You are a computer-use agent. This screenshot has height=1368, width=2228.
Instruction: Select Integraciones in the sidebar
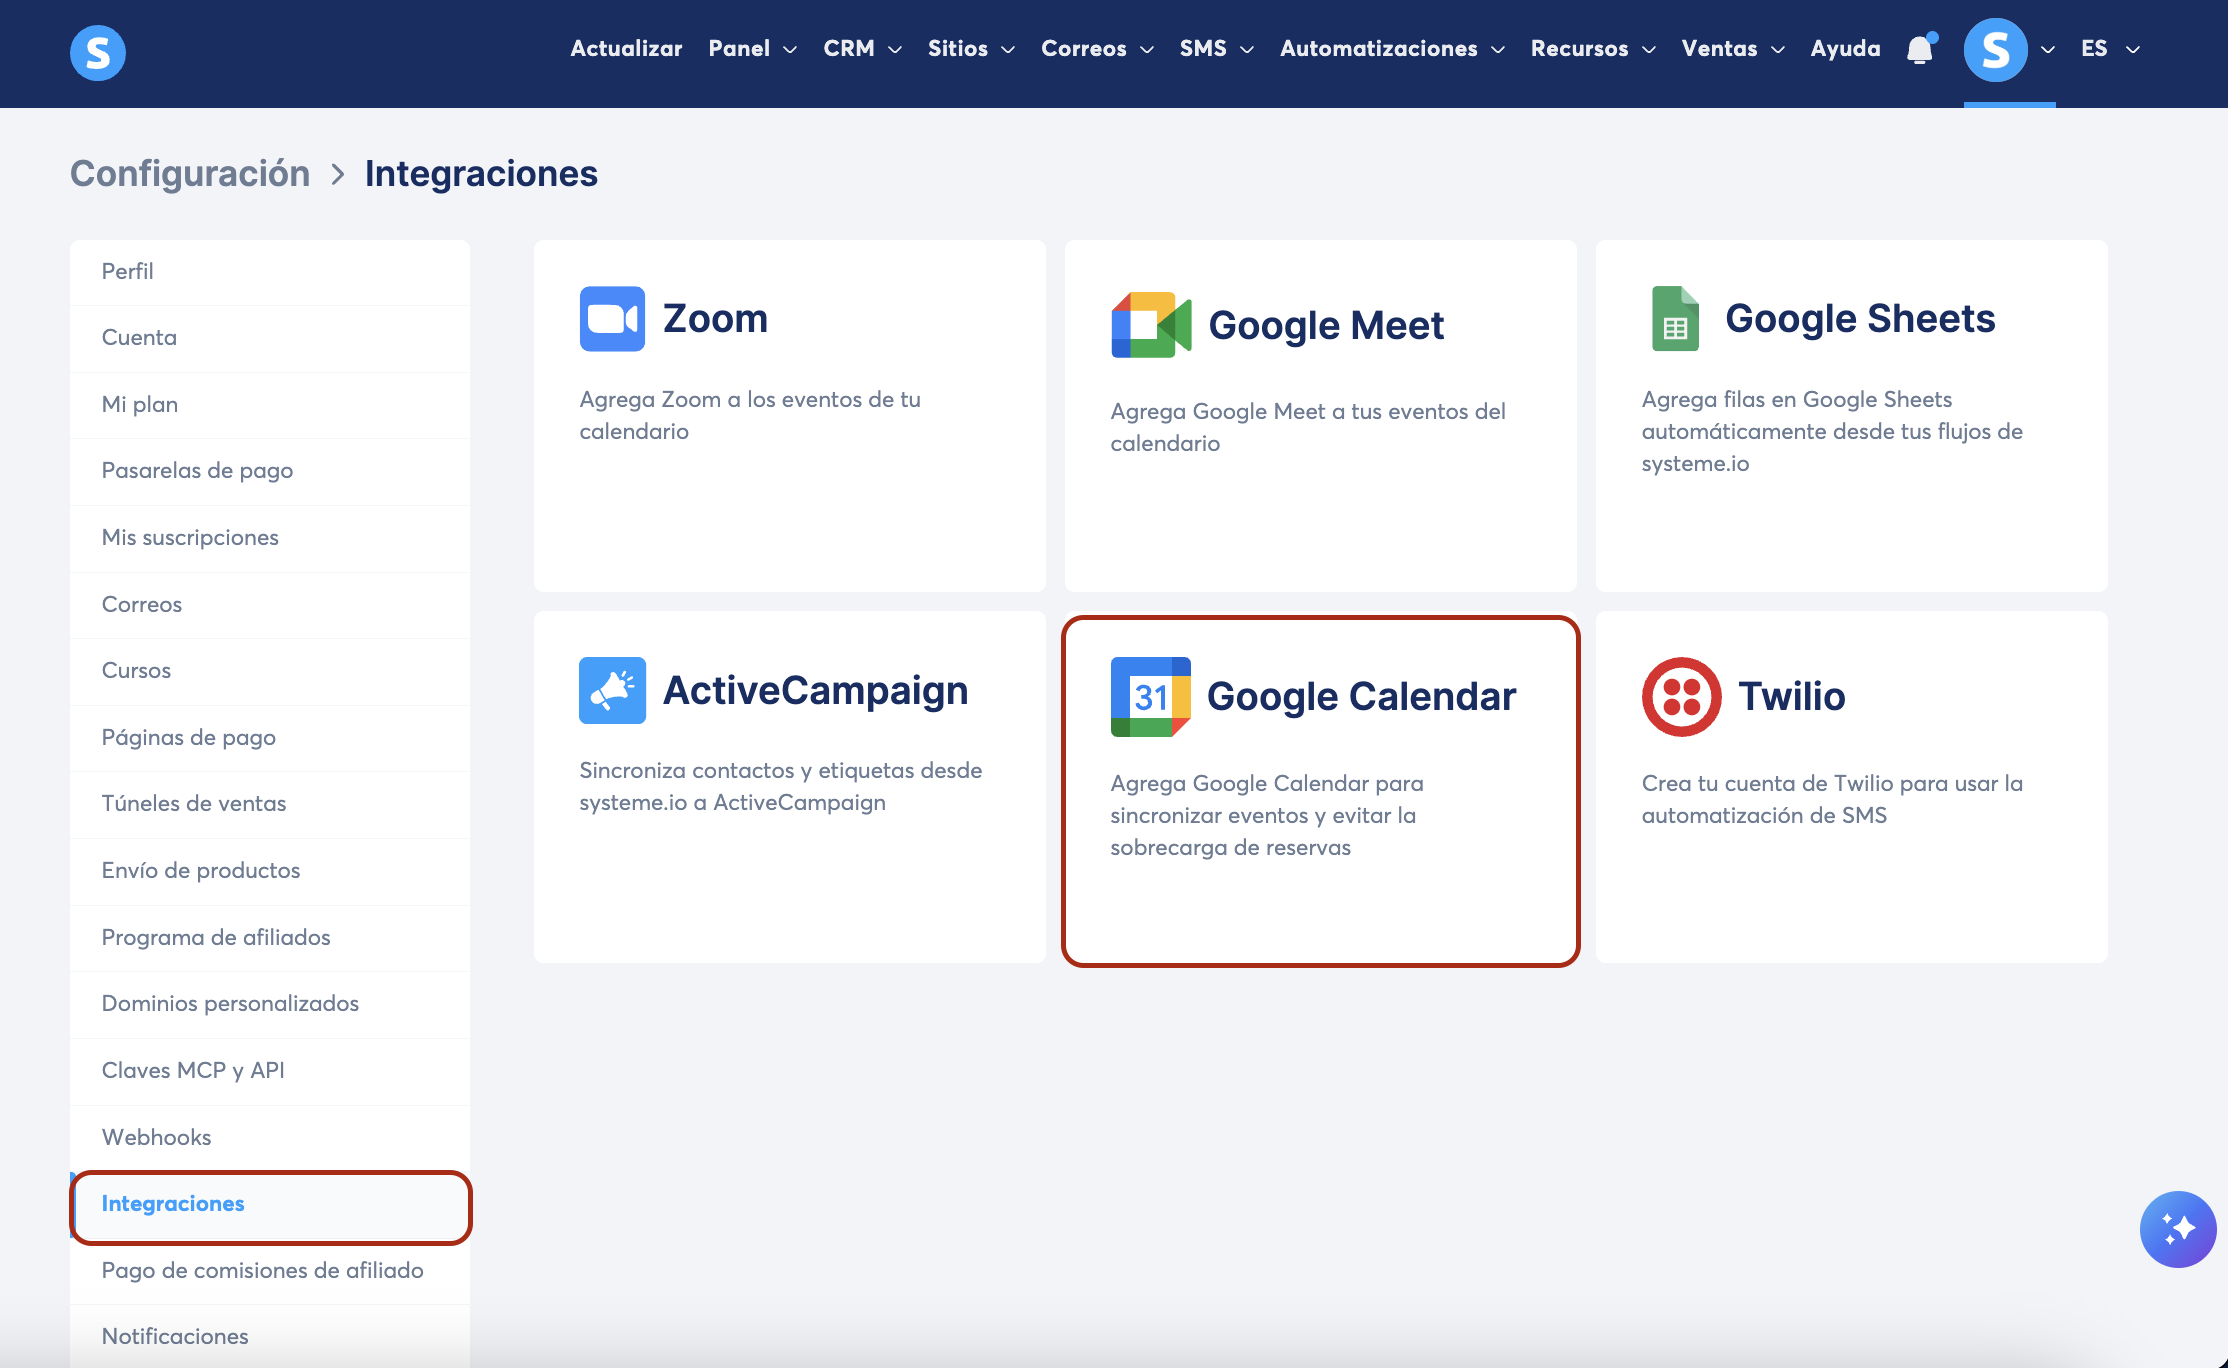coord(270,1204)
